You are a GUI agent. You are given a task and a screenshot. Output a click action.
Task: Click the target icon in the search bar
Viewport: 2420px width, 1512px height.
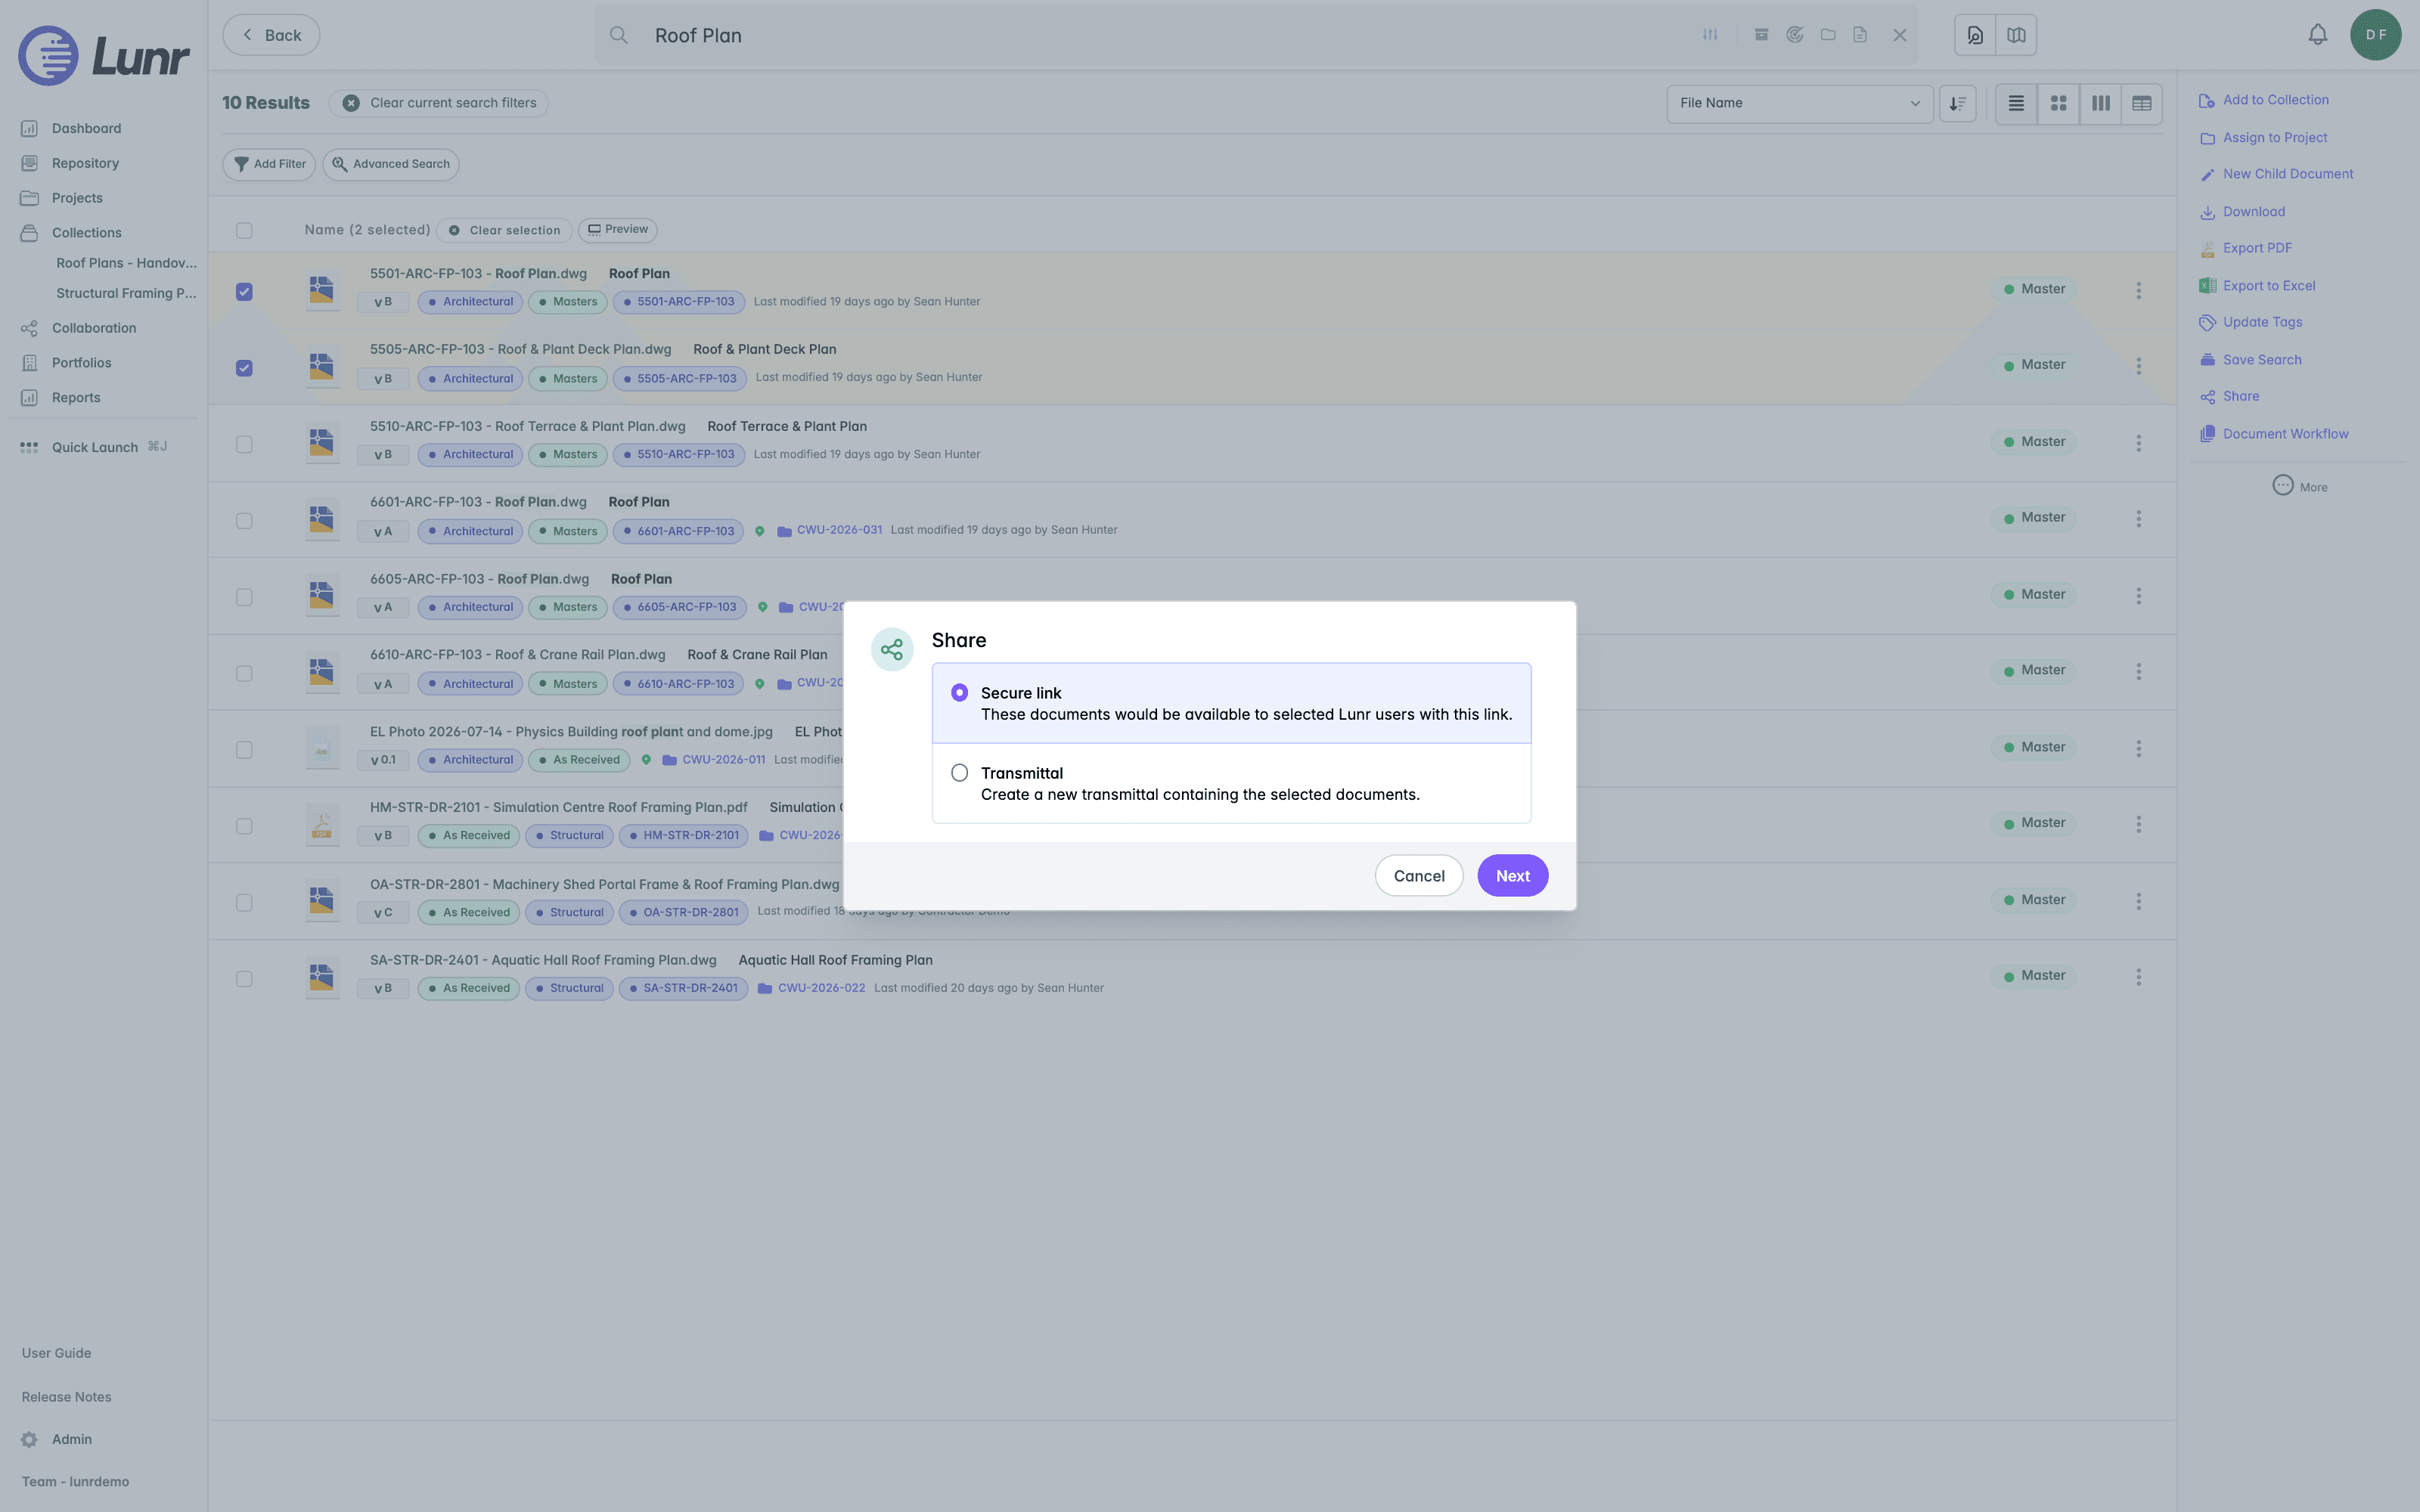click(1795, 35)
